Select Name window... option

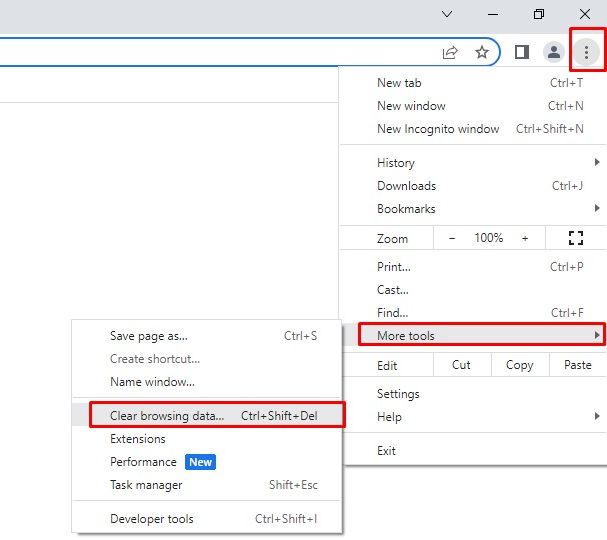point(207,382)
